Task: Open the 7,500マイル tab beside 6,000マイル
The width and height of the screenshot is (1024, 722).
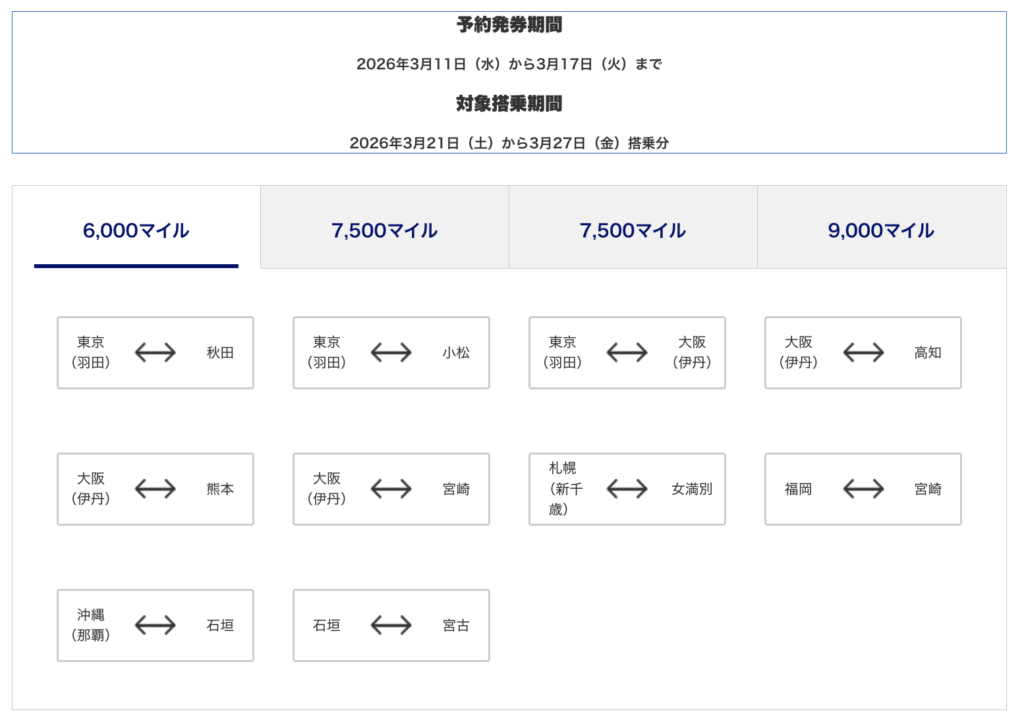Action: (x=384, y=230)
